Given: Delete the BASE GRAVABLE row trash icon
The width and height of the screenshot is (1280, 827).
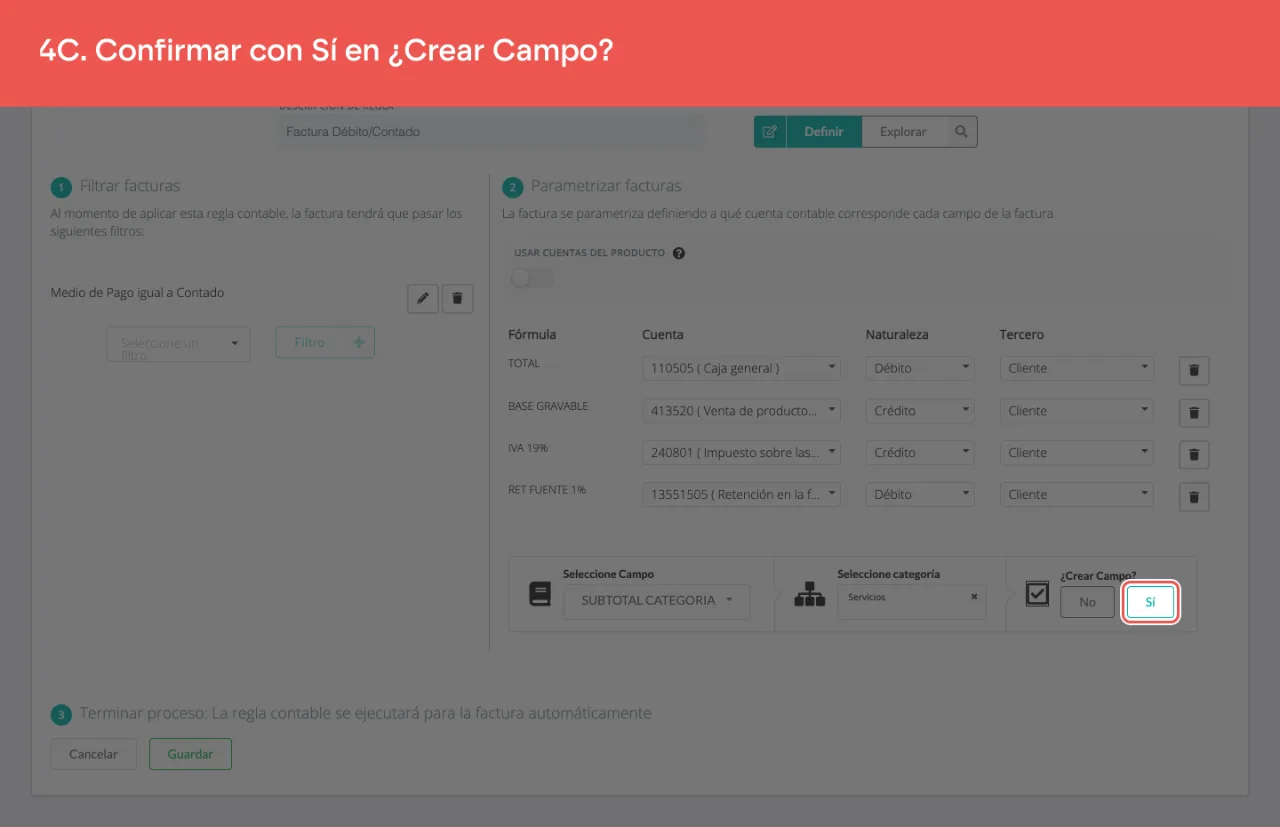Looking at the screenshot, I should coord(1194,412).
